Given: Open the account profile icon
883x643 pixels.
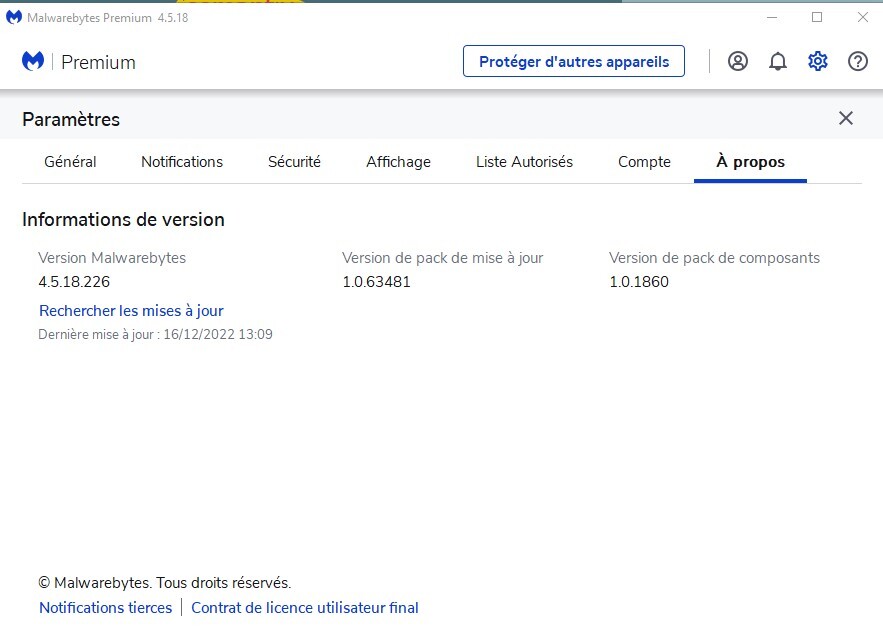Looking at the screenshot, I should (x=738, y=61).
